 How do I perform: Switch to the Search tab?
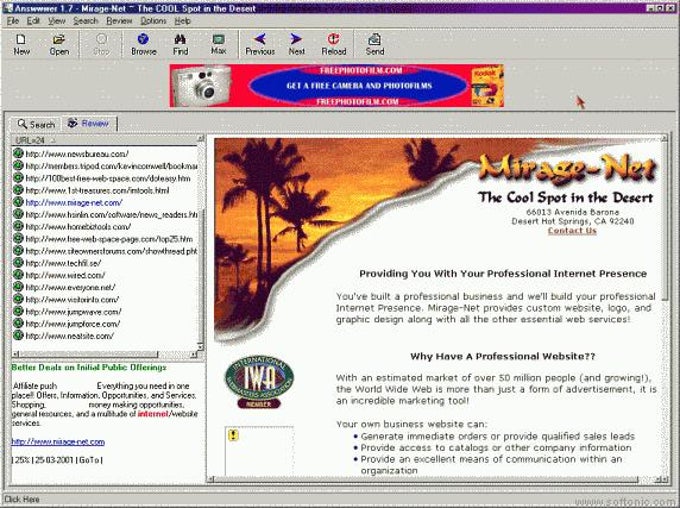point(36,124)
